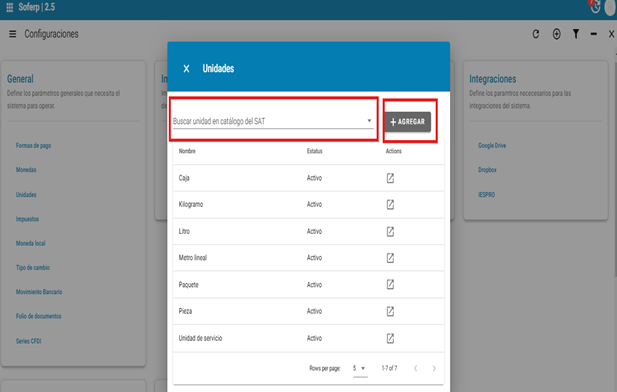Click the Activo status of Caja

click(314, 178)
